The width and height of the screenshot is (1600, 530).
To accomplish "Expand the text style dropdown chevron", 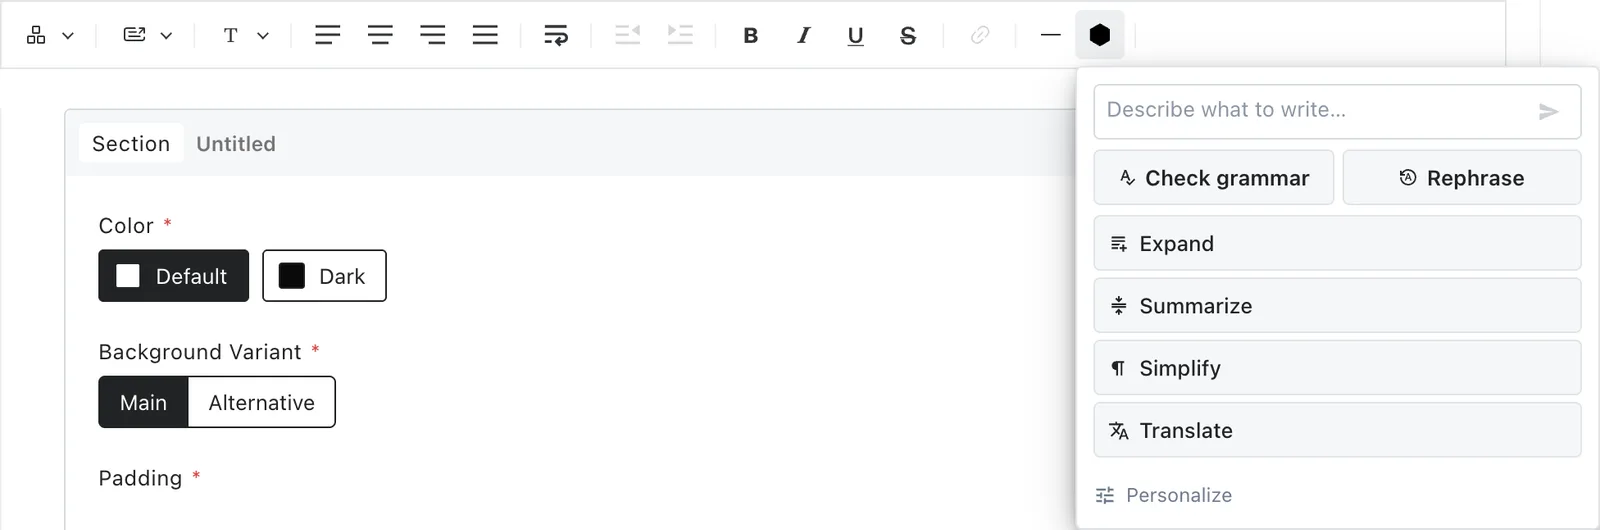I will tap(263, 36).
